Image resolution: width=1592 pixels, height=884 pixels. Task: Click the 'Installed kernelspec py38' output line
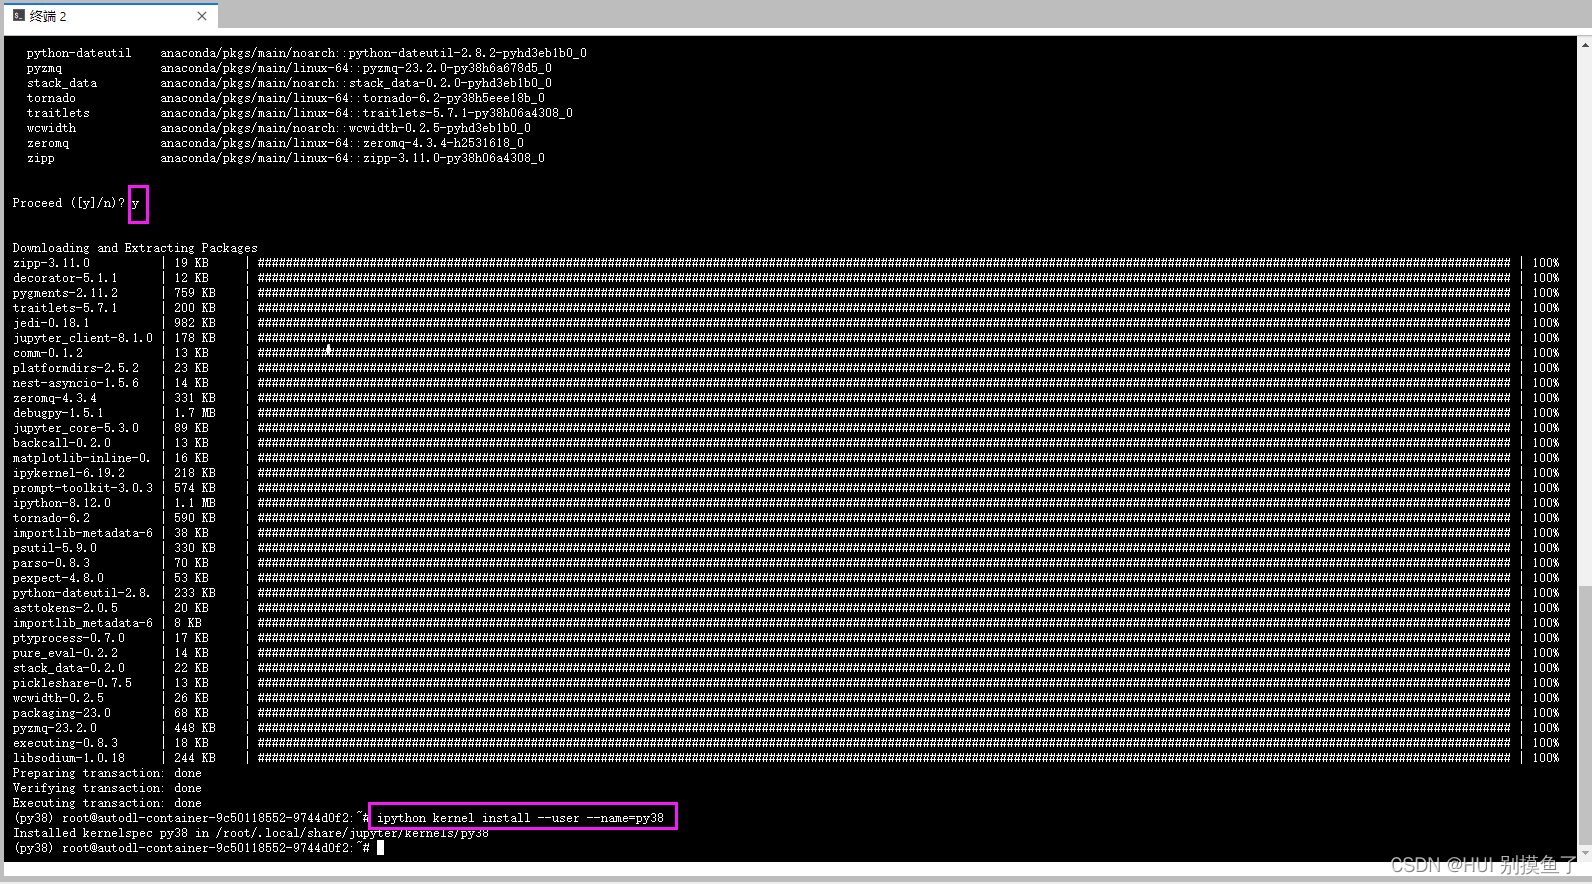point(251,833)
